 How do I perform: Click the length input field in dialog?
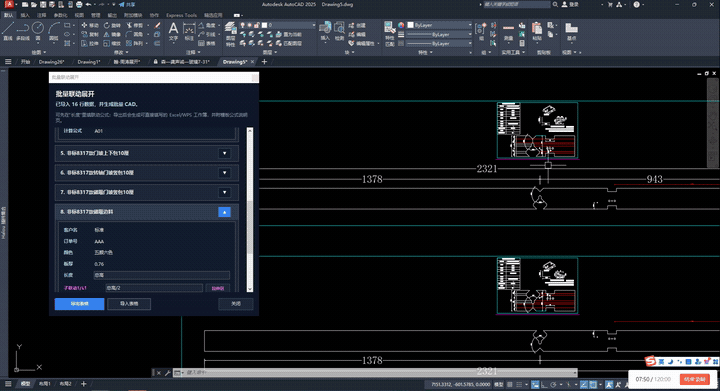162,275
